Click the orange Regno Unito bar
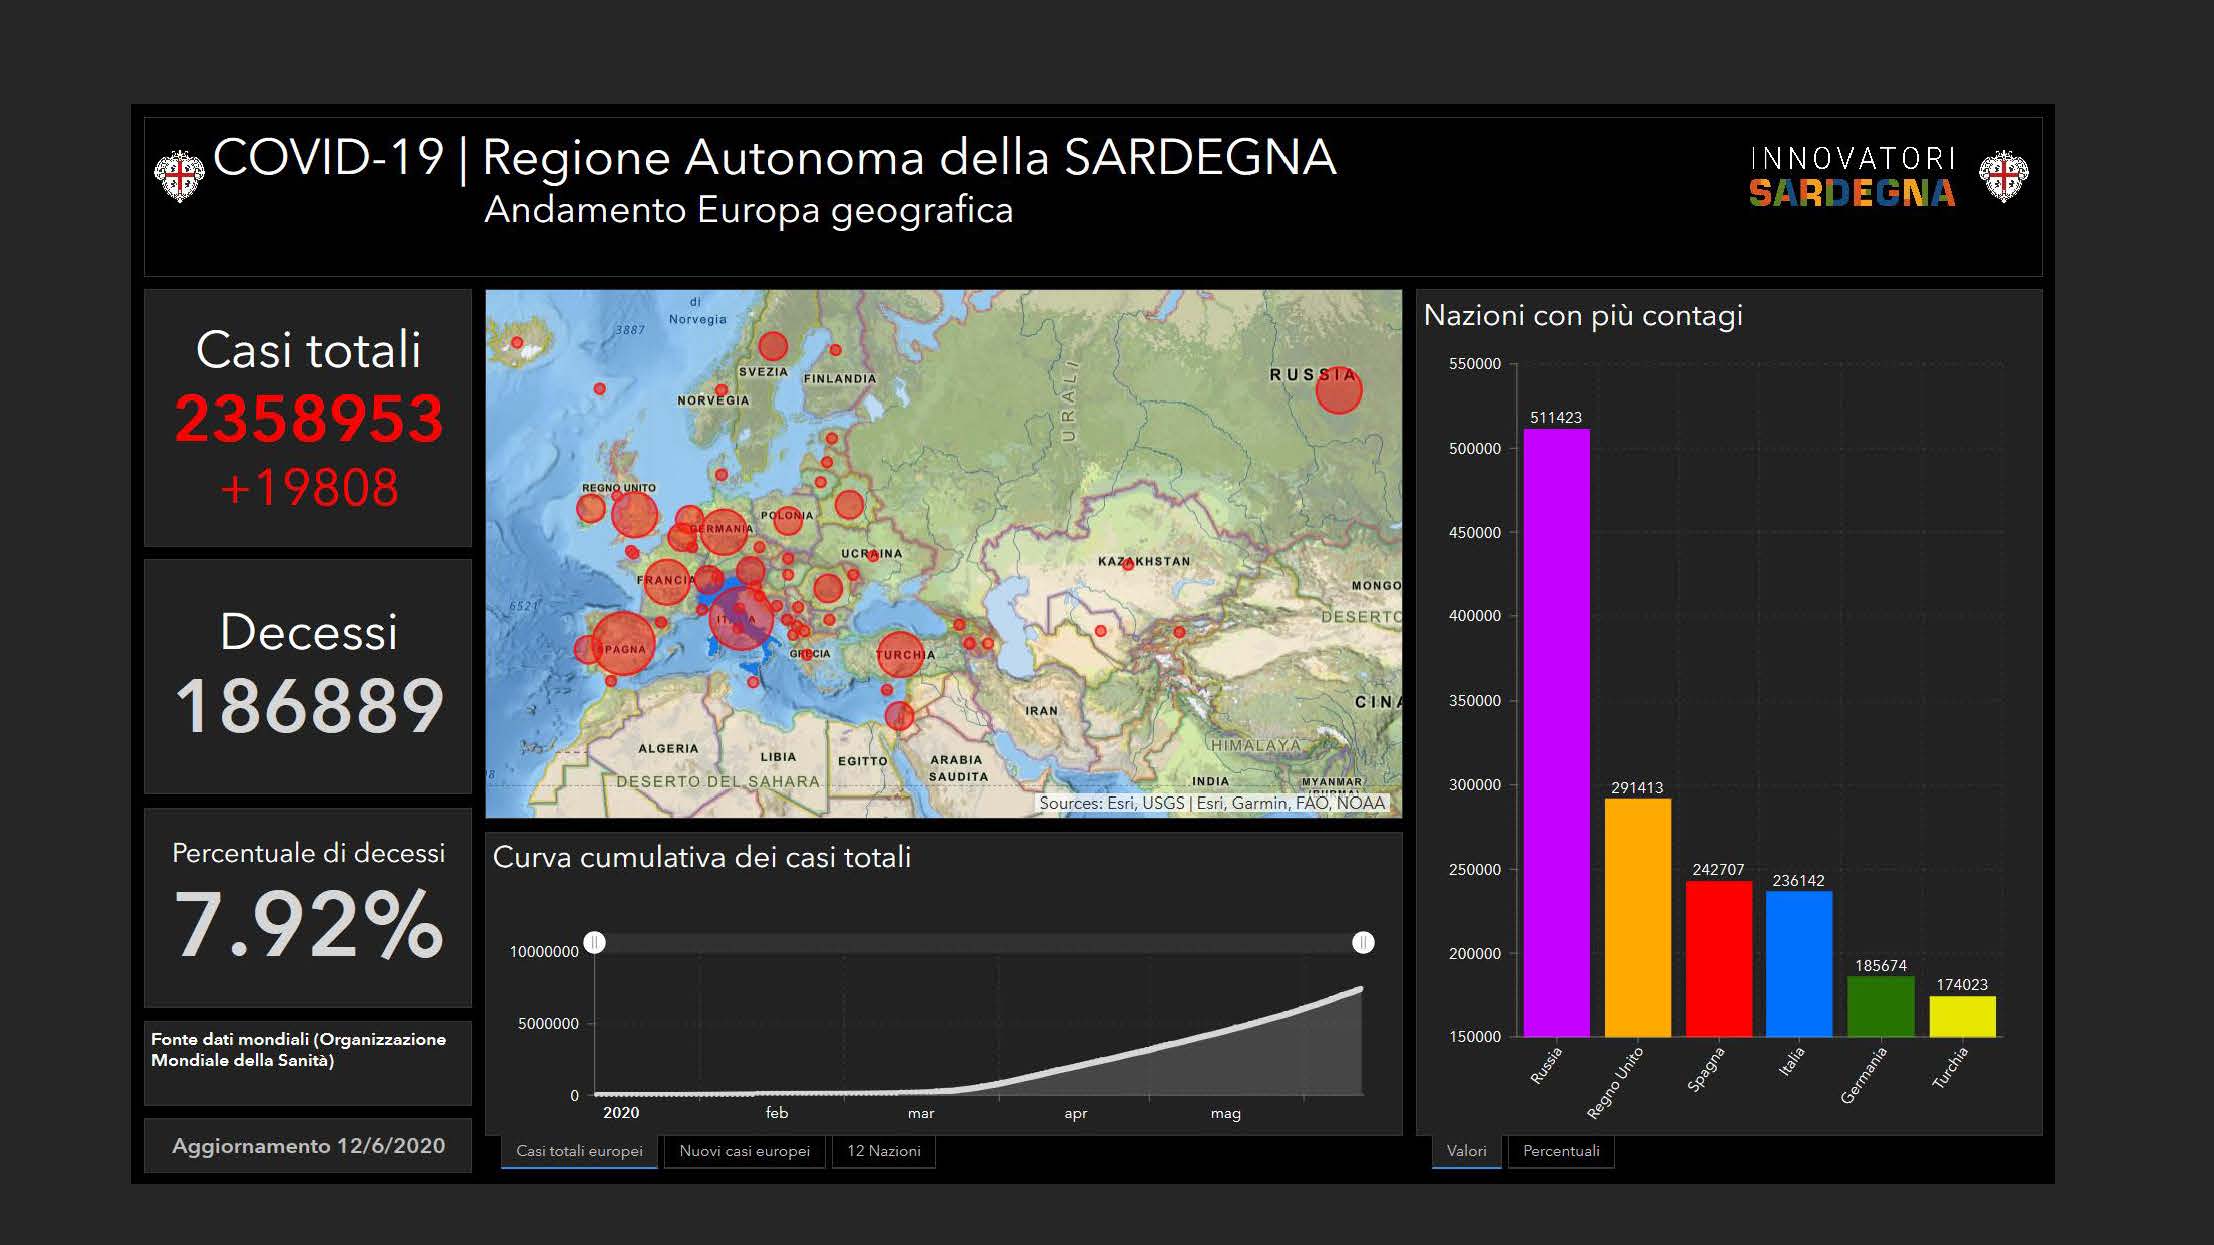Screen dimensions: 2214x1245 (1637, 917)
